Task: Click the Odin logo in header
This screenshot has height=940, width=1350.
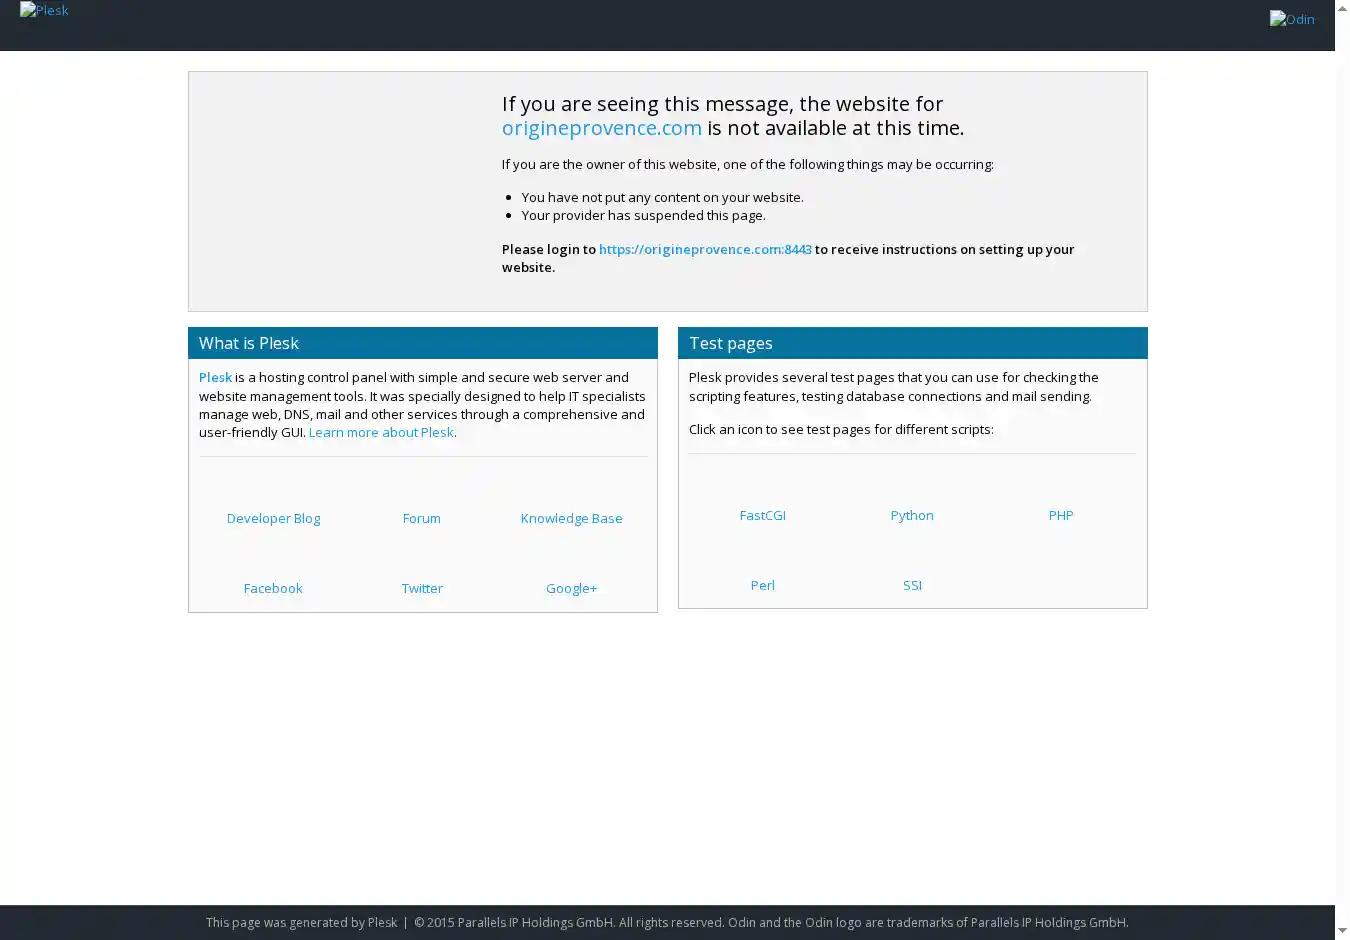Action: tap(1291, 19)
